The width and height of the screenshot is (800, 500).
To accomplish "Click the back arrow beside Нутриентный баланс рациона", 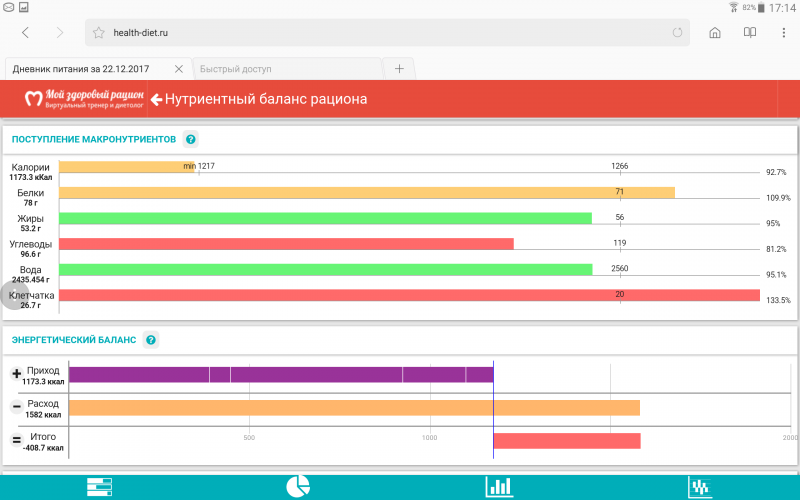I will pyautogui.click(x=156, y=99).
